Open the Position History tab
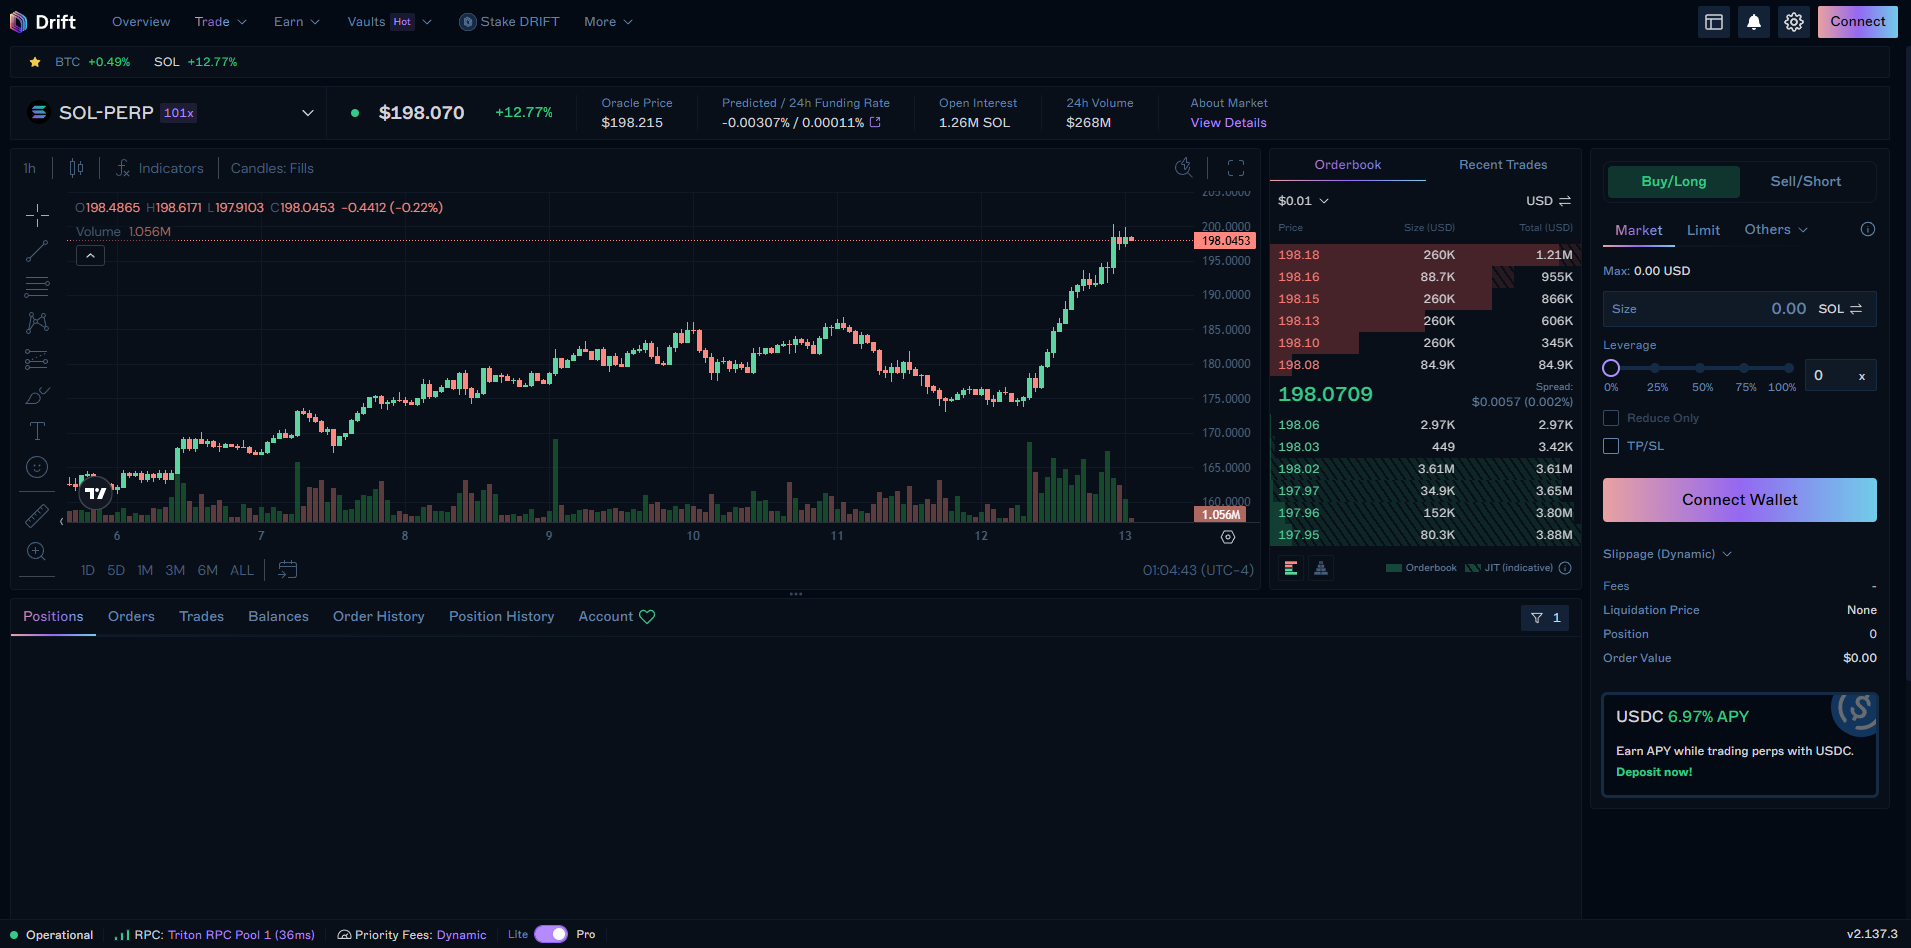This screenshot has width=1911, height=948. (501, 616)
